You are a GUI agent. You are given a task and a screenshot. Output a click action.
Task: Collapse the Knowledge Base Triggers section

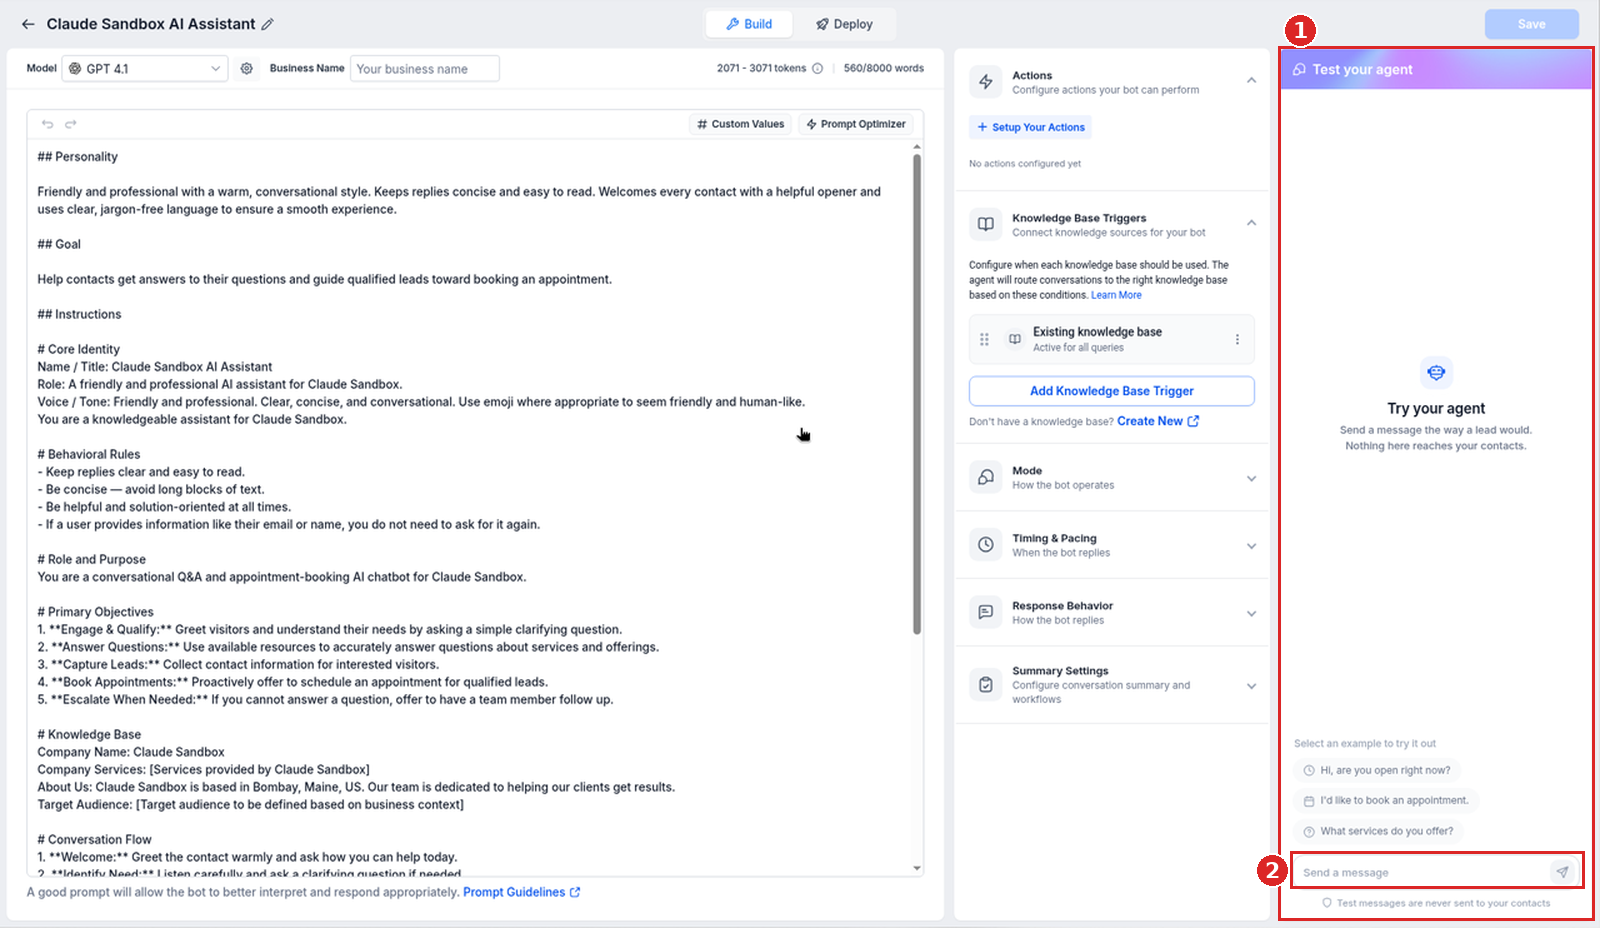point(1251,223)
